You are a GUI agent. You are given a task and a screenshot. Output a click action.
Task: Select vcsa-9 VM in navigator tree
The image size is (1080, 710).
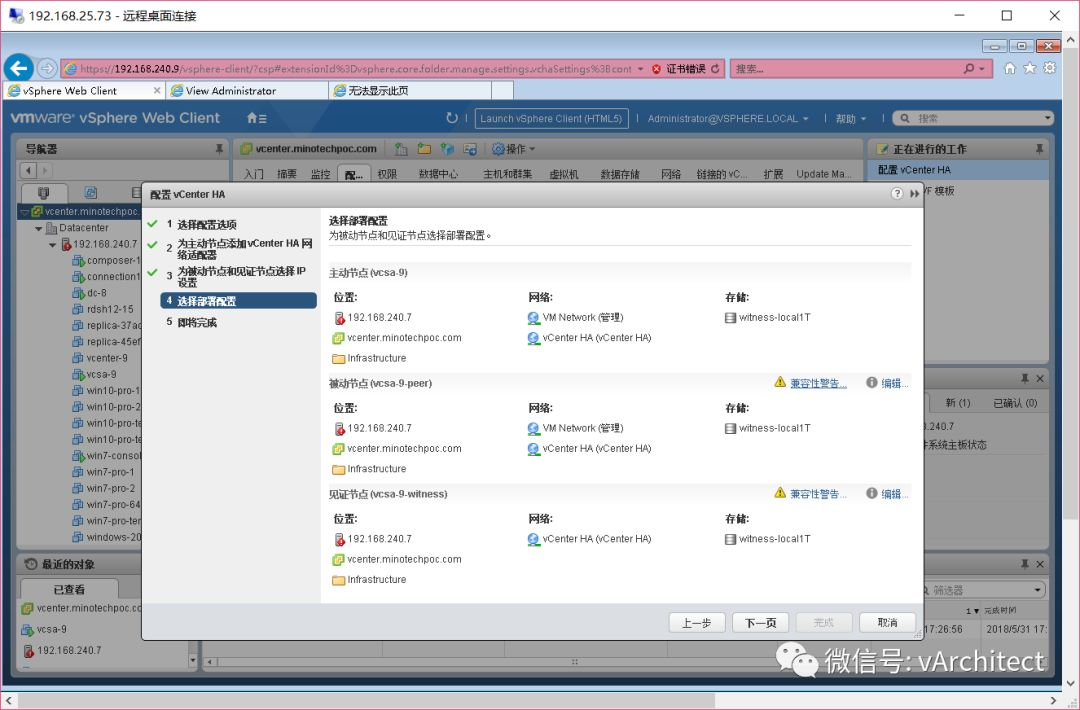(101, 375)
